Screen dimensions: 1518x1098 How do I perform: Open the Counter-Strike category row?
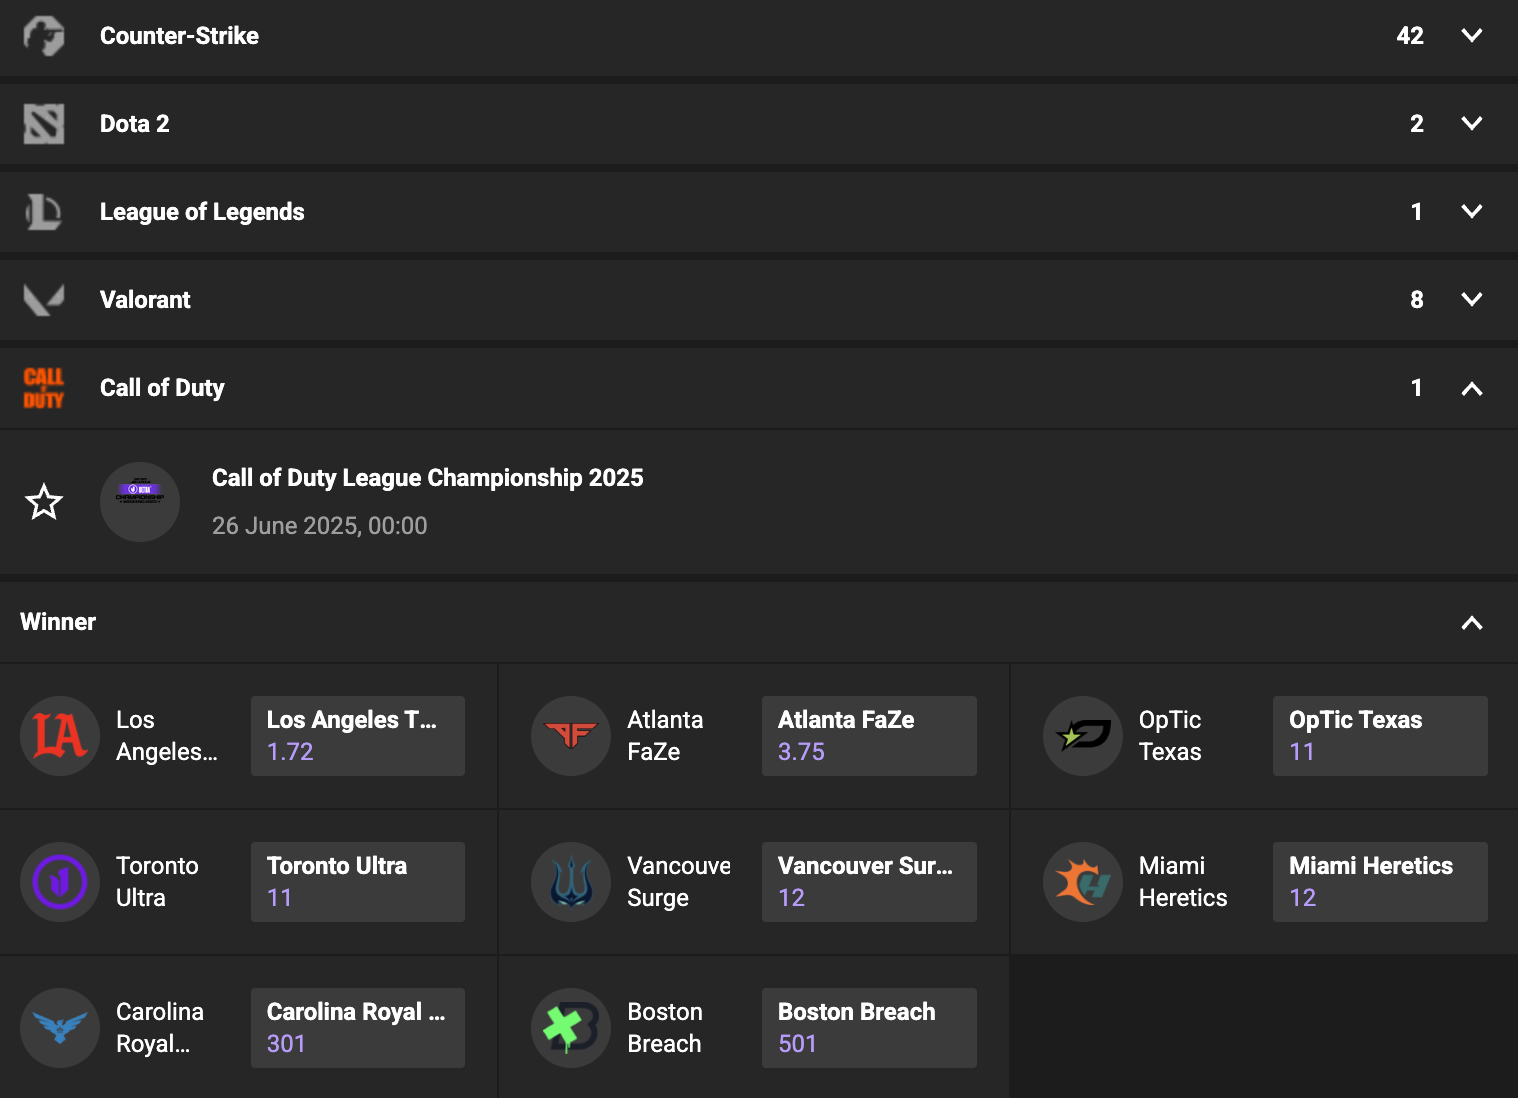pyautogui.click(x=759, y=37)
